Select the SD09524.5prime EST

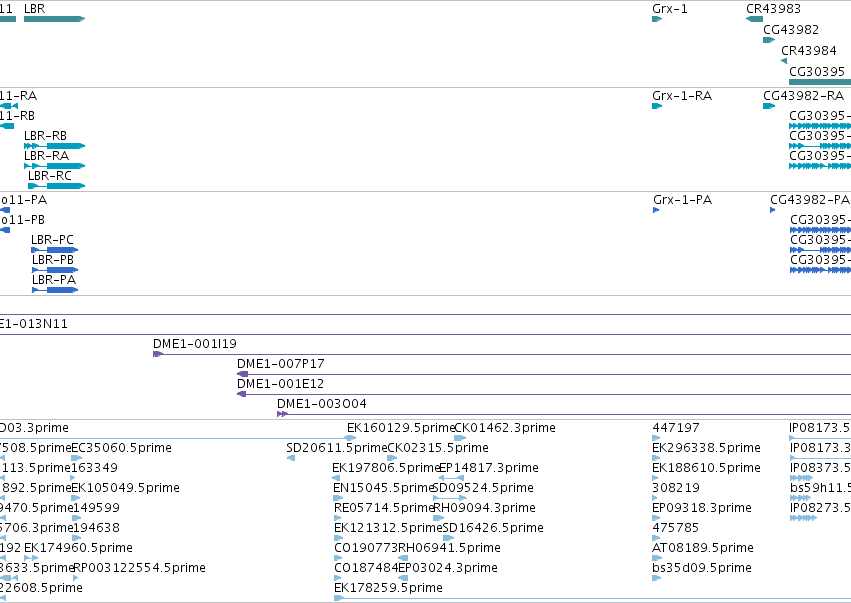click(449, 498)
